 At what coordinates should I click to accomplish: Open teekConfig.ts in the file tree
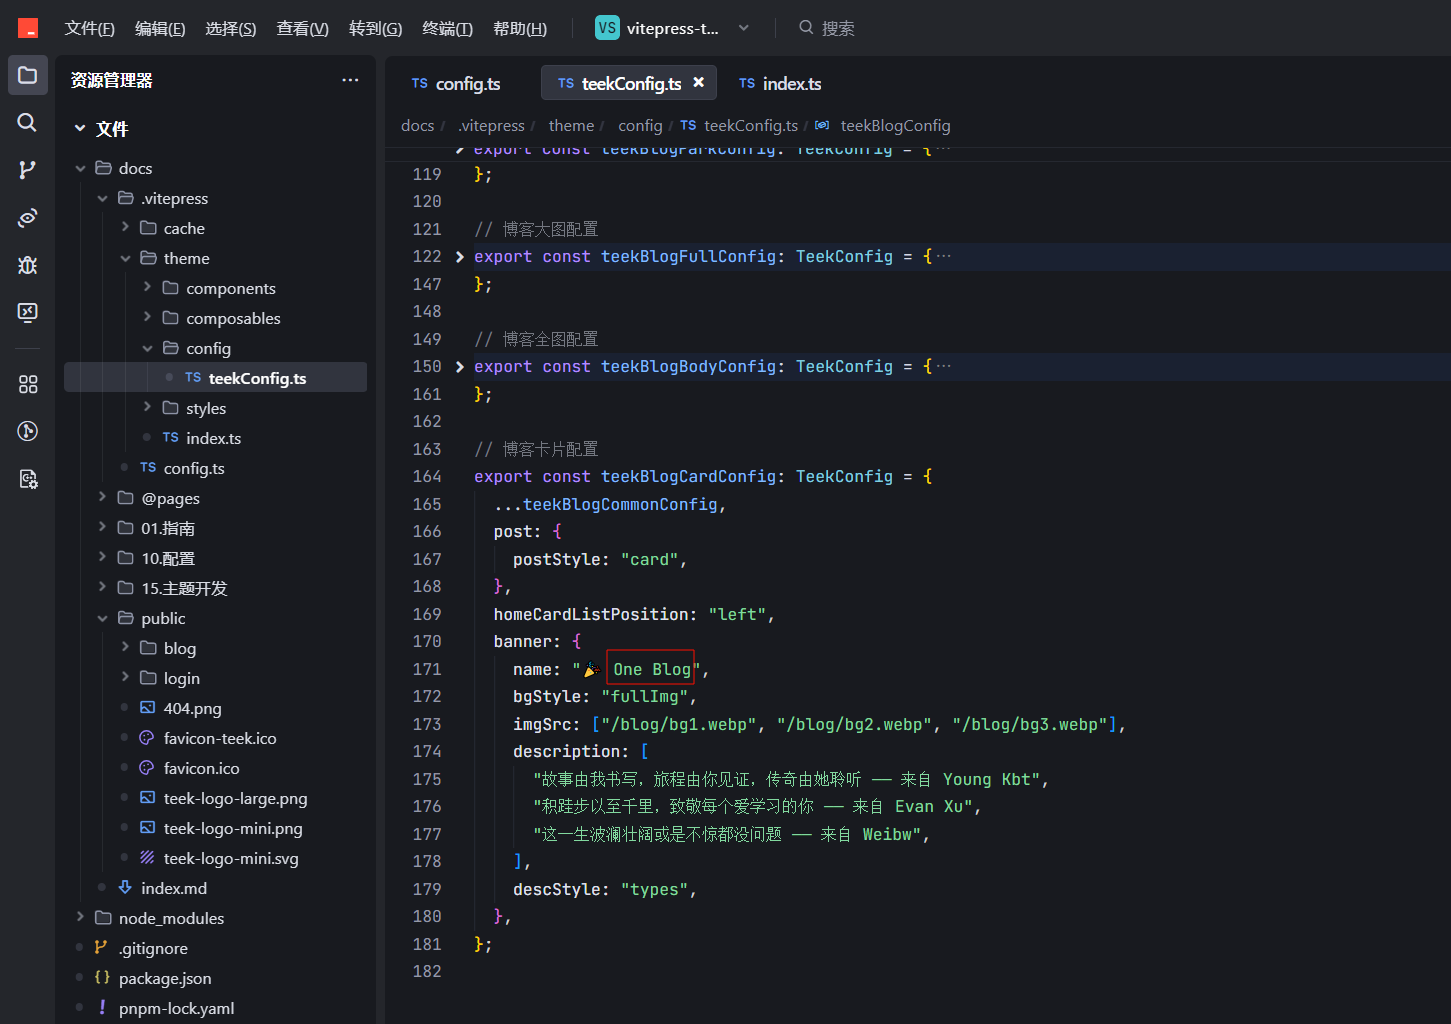215,378
